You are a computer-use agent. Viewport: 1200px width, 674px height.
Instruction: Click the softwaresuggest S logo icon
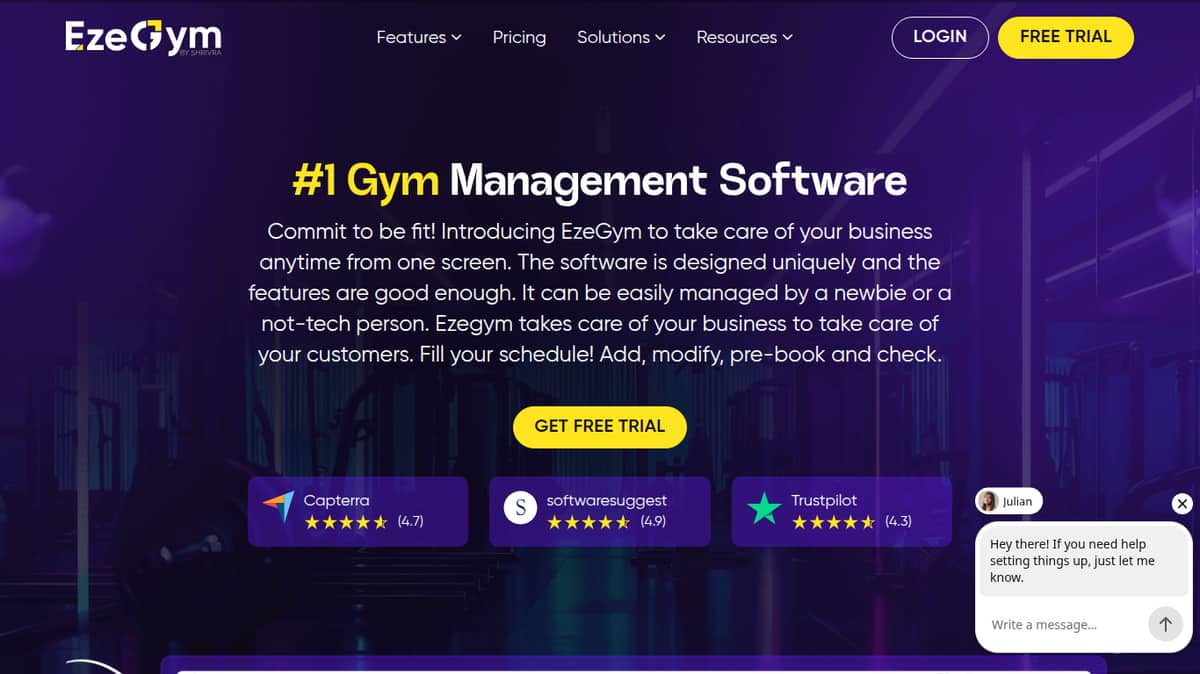pos(520,509)
